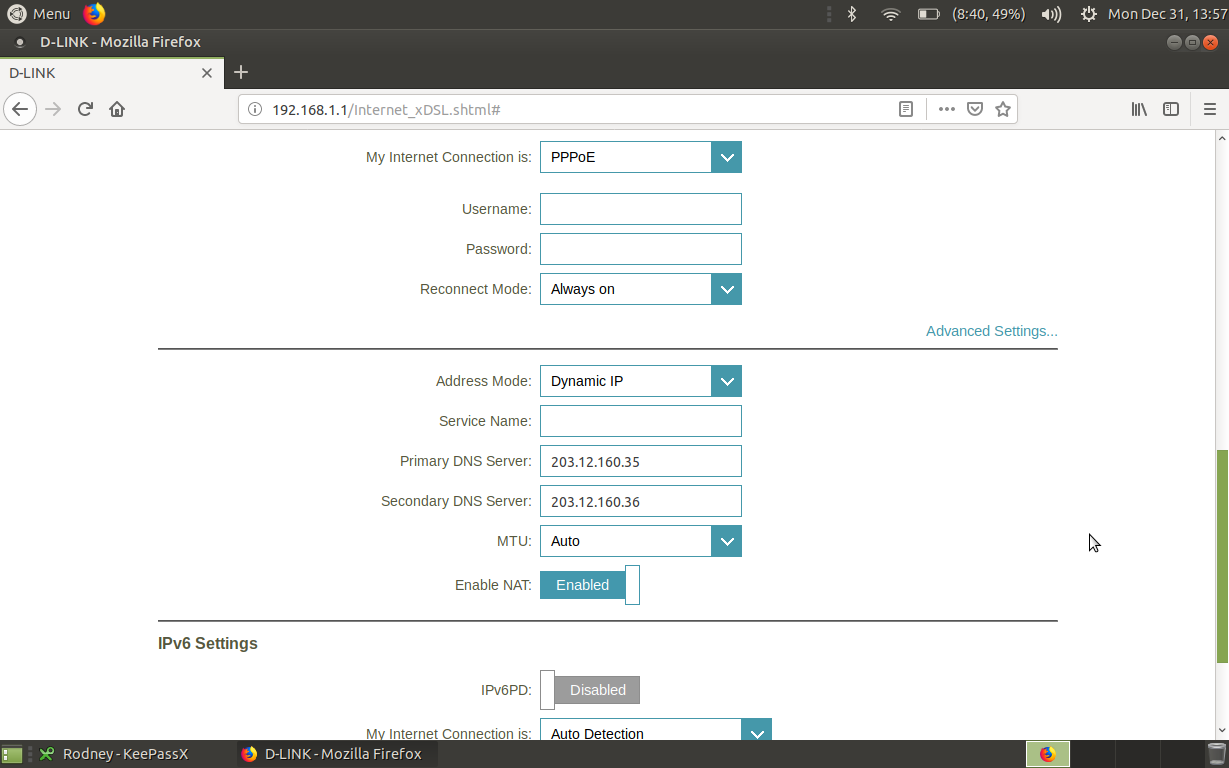
Task: Click IPv6 Settings heading
Action: [208, 643]
